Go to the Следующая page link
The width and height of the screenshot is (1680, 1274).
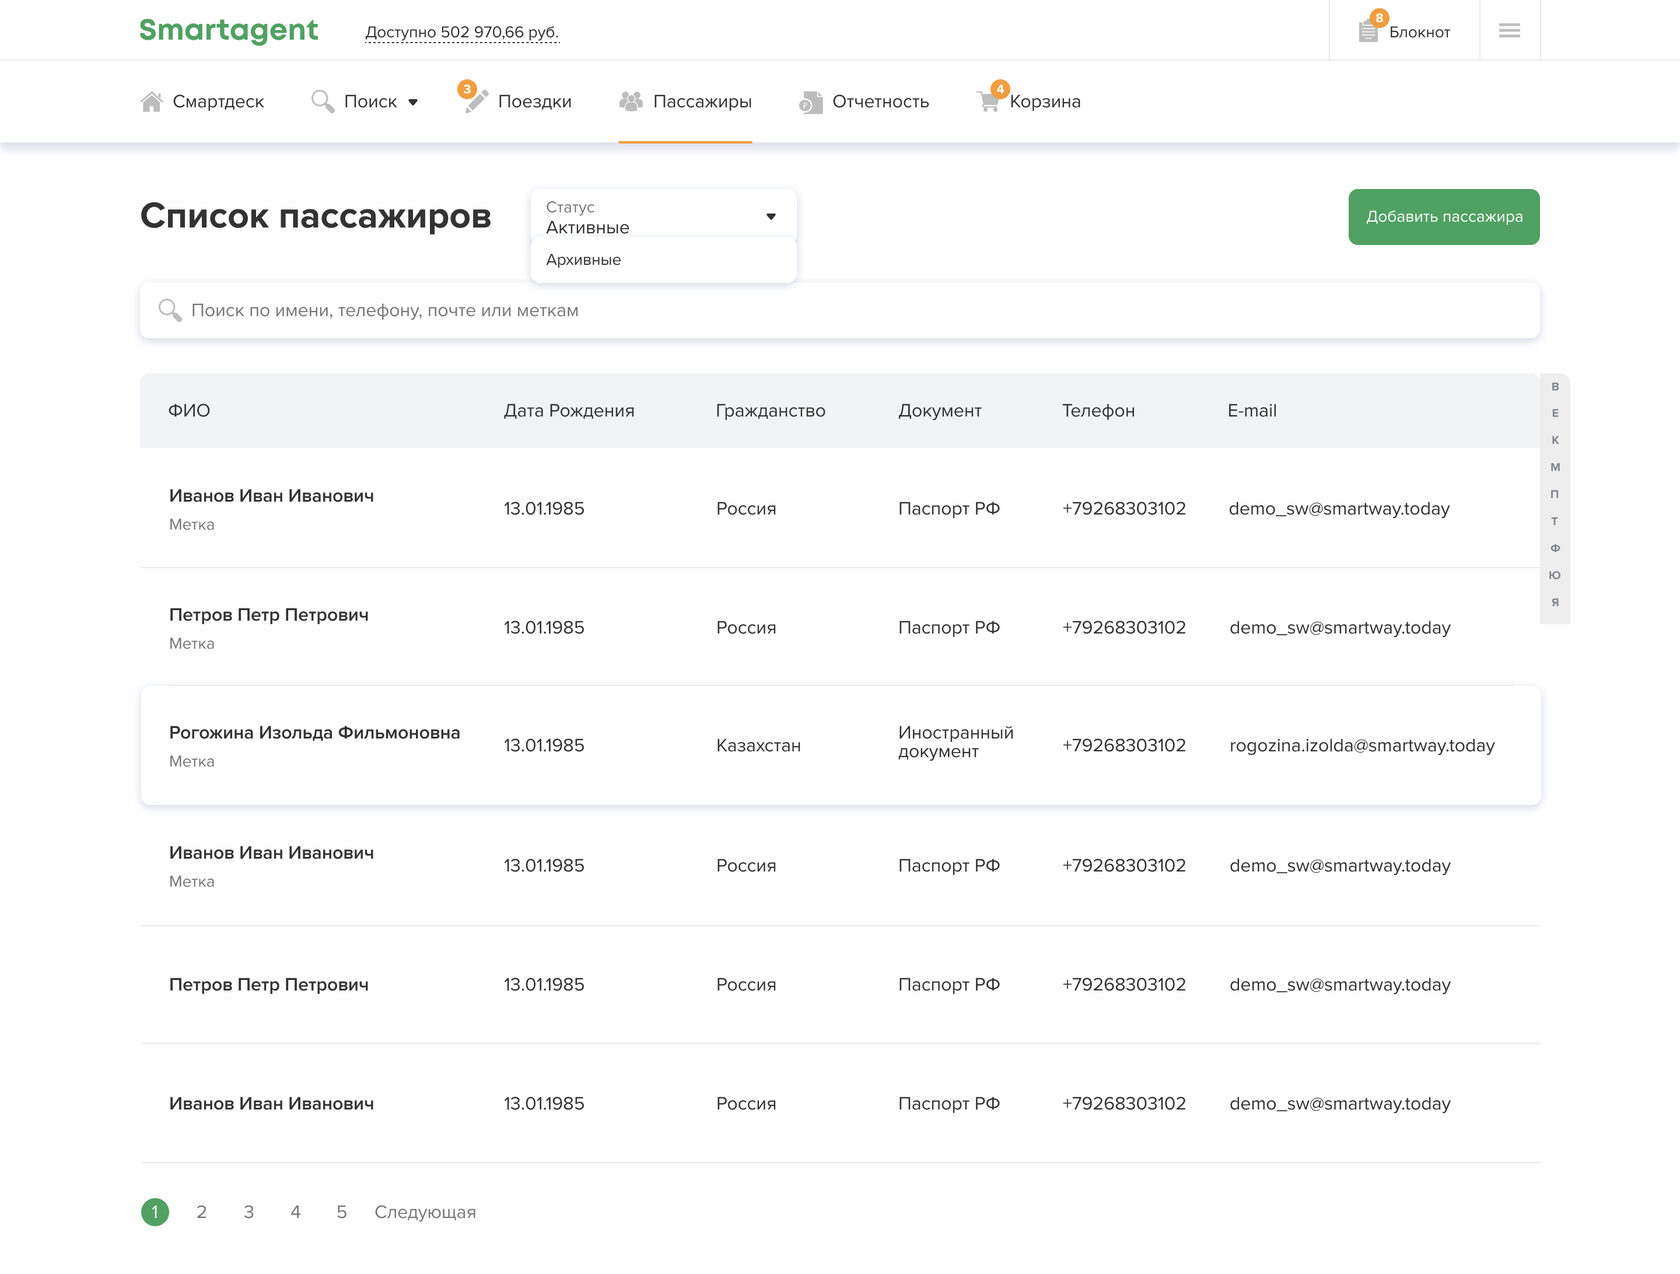(425, 1212)
